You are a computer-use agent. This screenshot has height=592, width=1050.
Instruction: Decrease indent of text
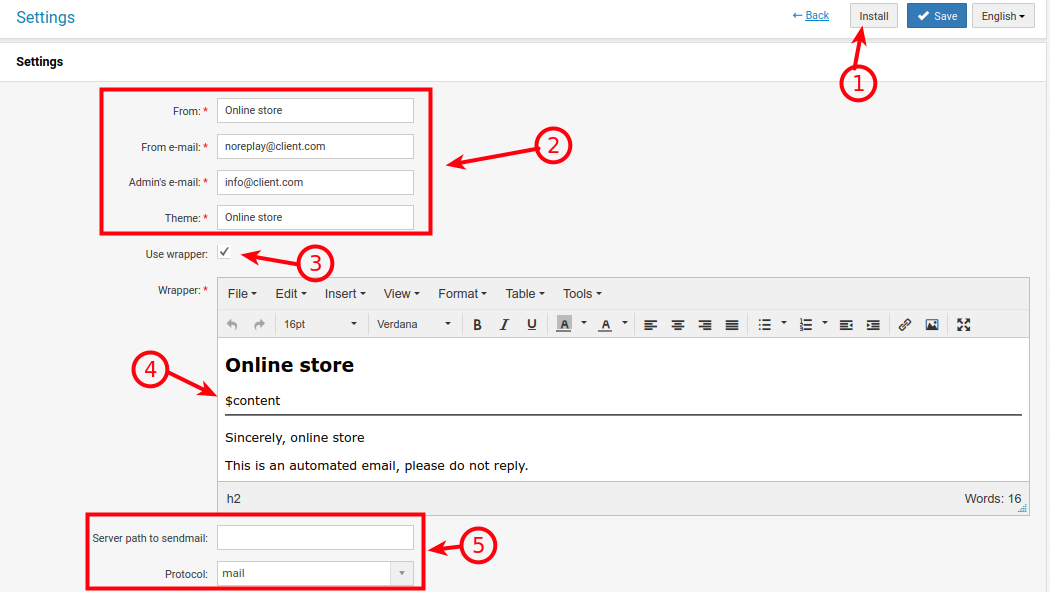[x=846, y=325]
